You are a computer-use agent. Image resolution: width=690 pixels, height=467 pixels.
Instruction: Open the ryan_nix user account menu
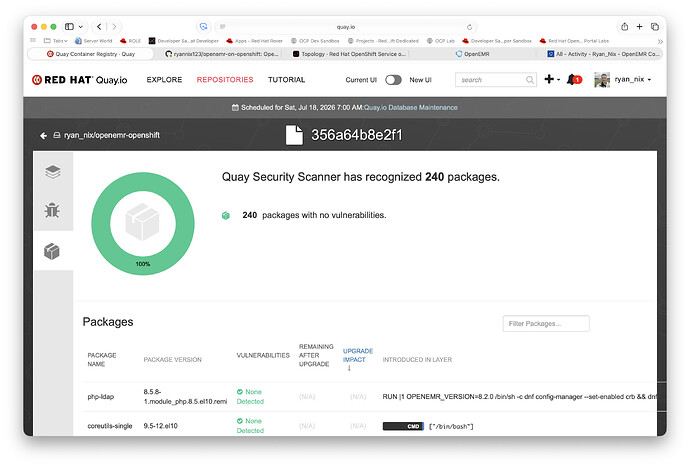pyautogui.click(x=622, y=80)
